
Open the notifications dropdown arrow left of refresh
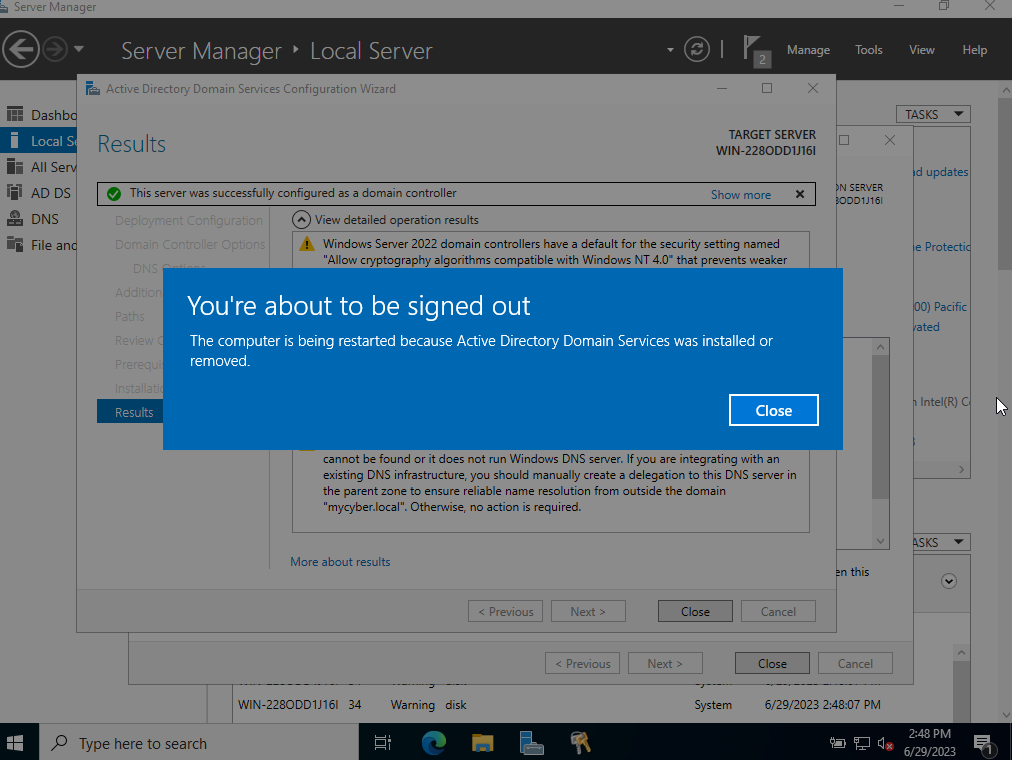(x=670, y=50)
